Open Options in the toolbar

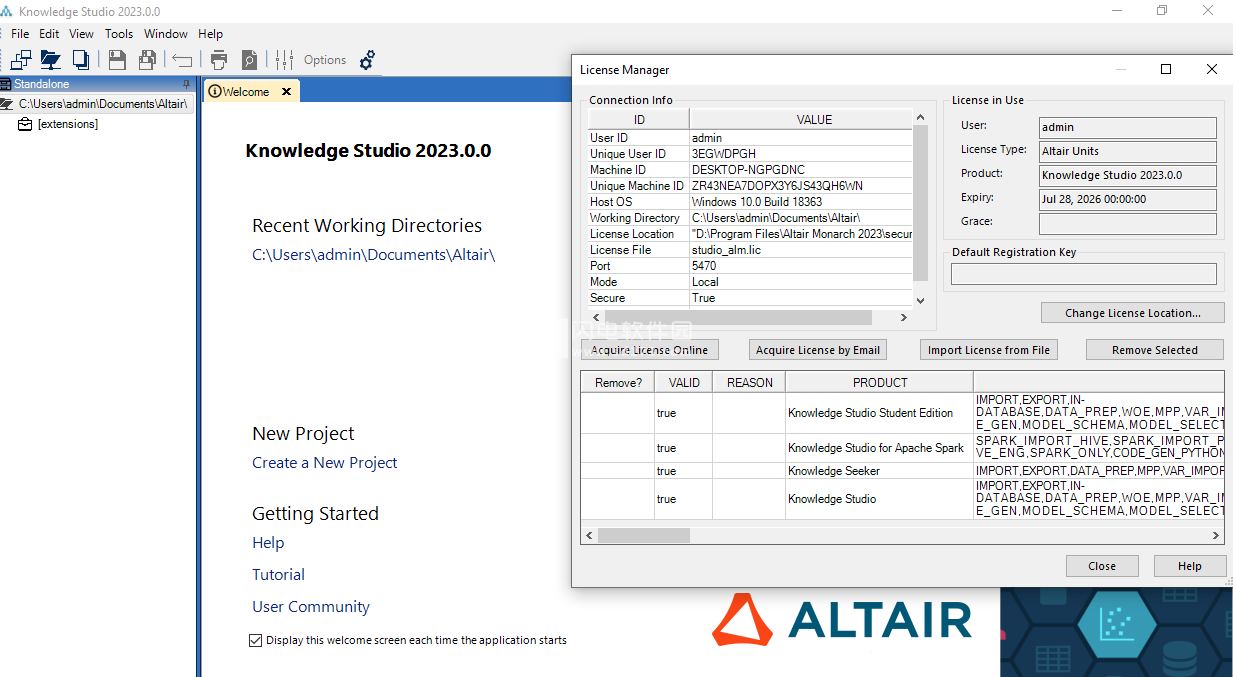point(325,60)
